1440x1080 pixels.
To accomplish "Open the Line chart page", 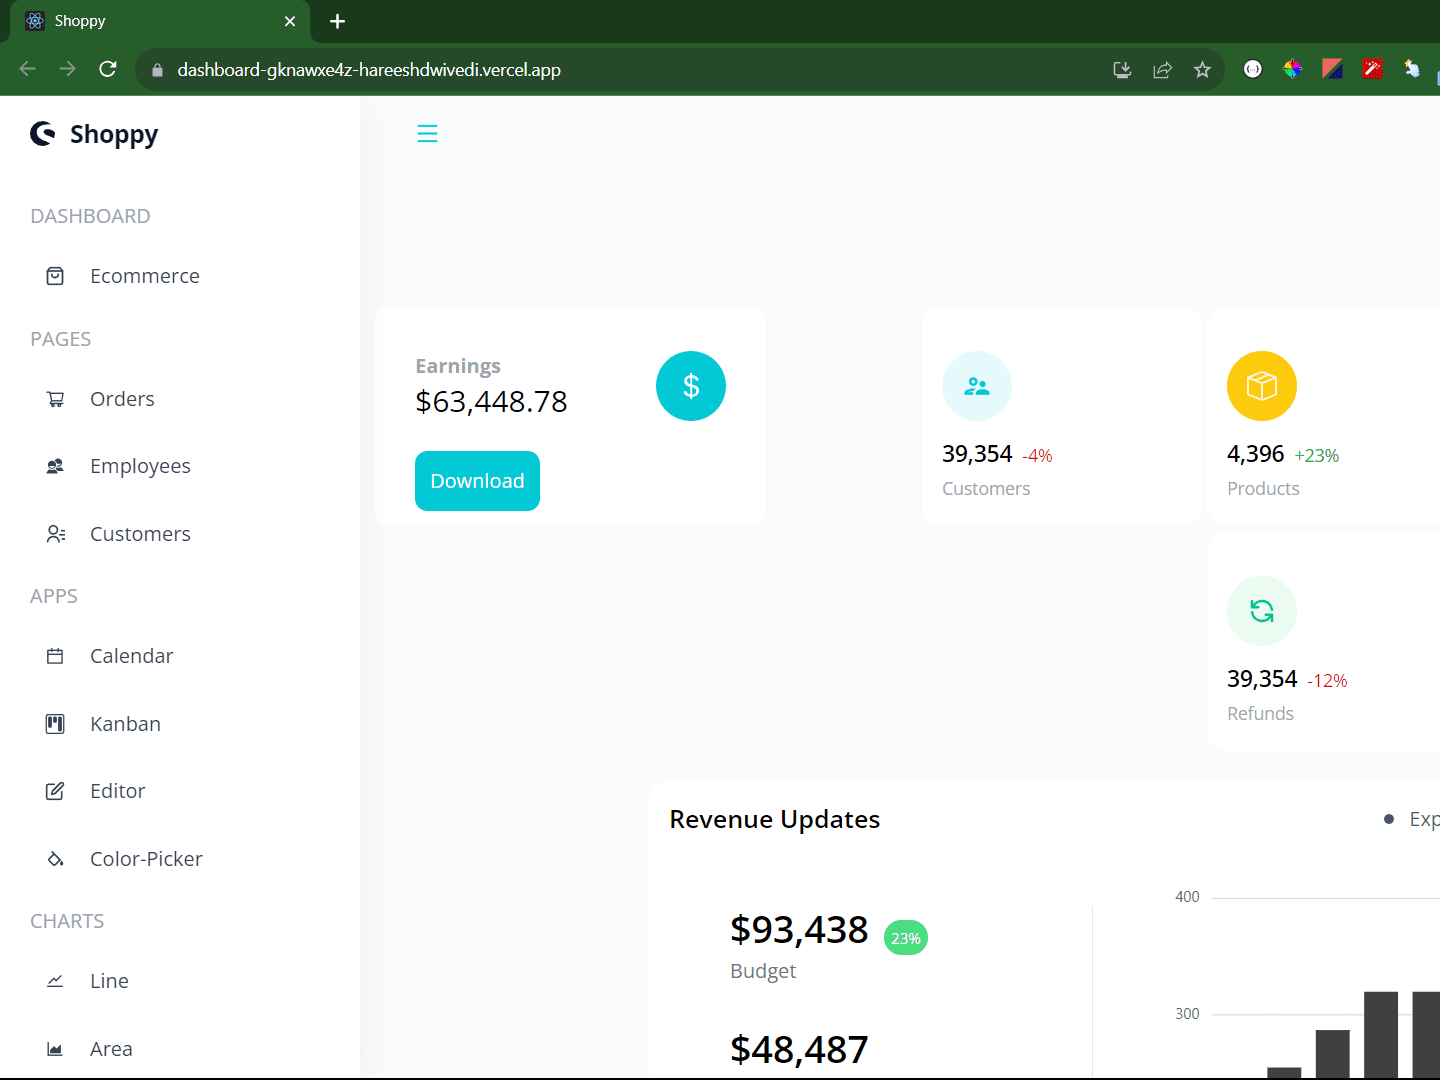I will [x=109, y=981].
